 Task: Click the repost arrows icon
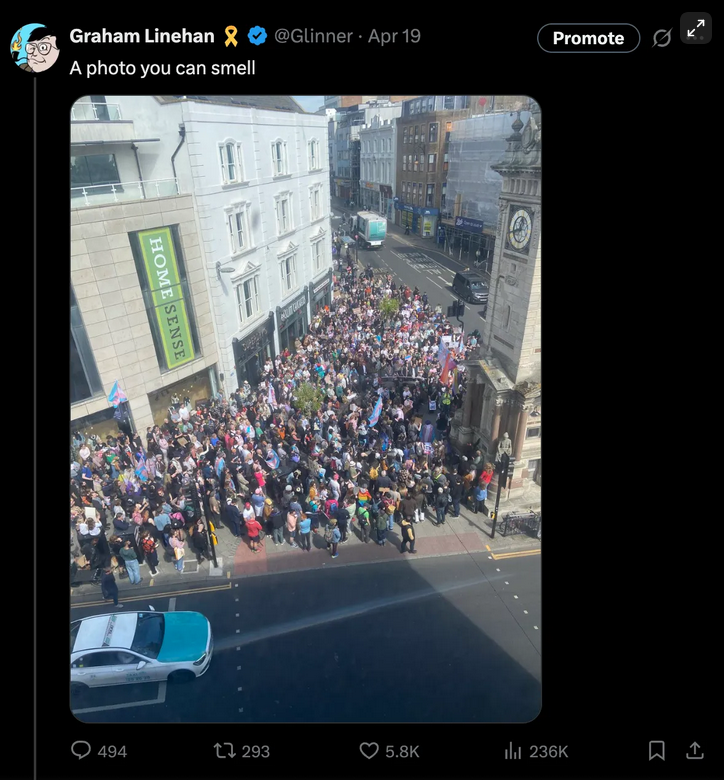point(224,750)
